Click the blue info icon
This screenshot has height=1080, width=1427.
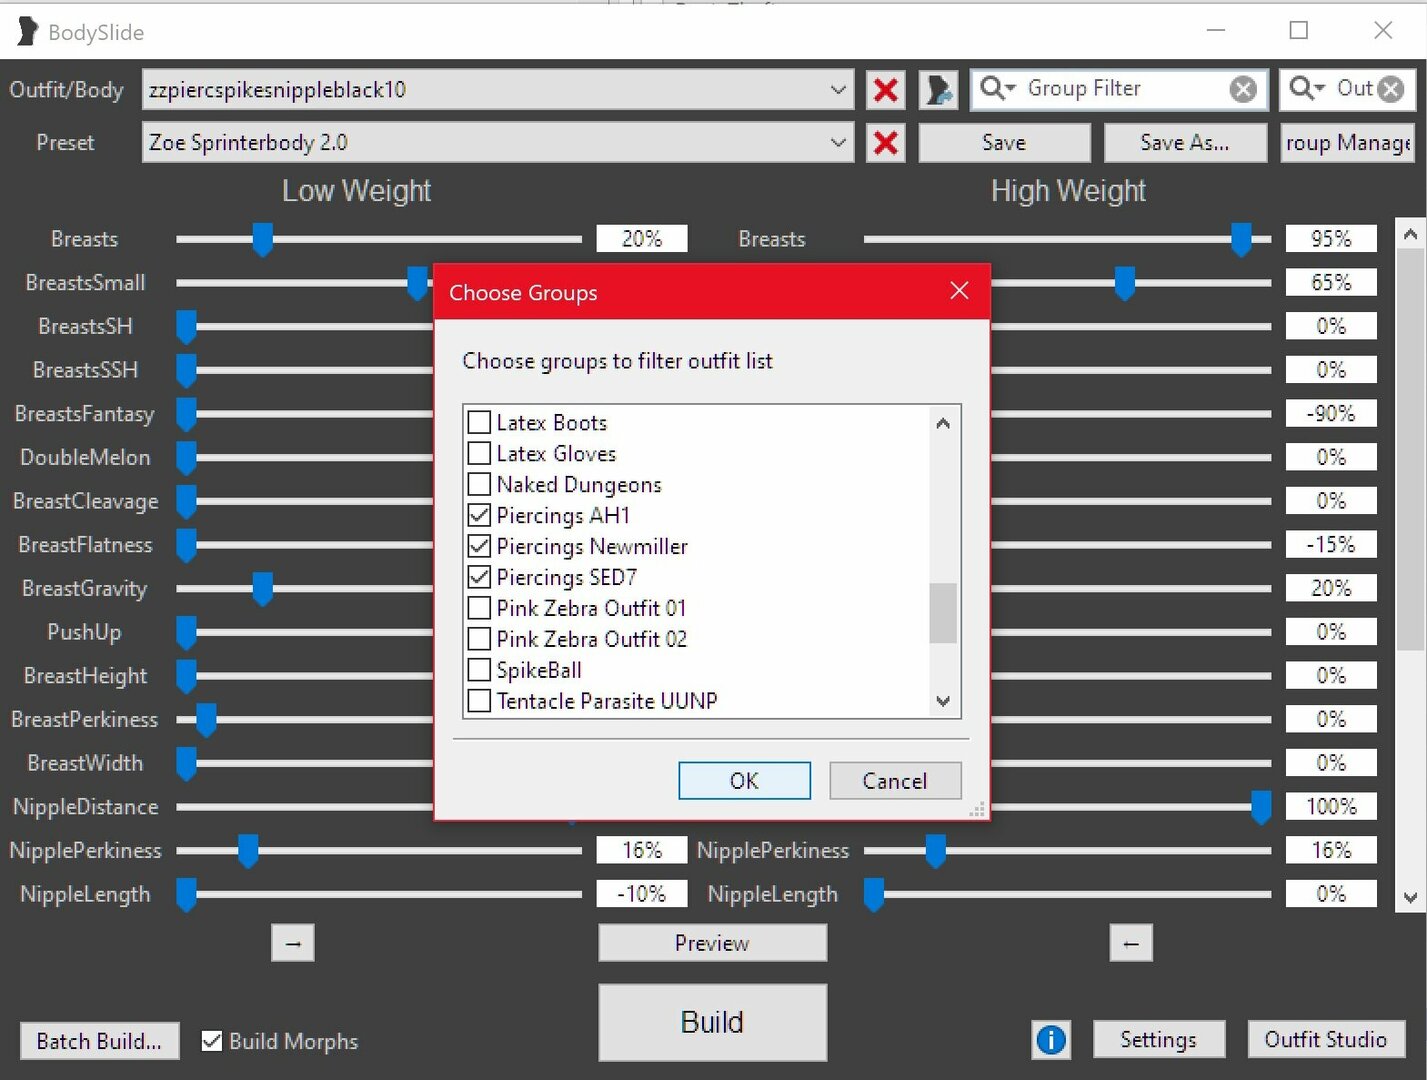1051,1040
